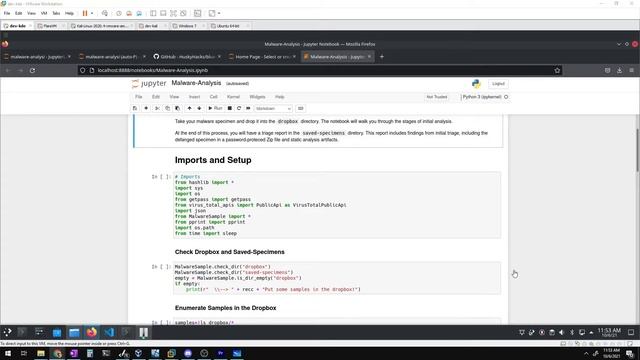
Task: Open Jupyter File menu
Action: coord(139,97)
